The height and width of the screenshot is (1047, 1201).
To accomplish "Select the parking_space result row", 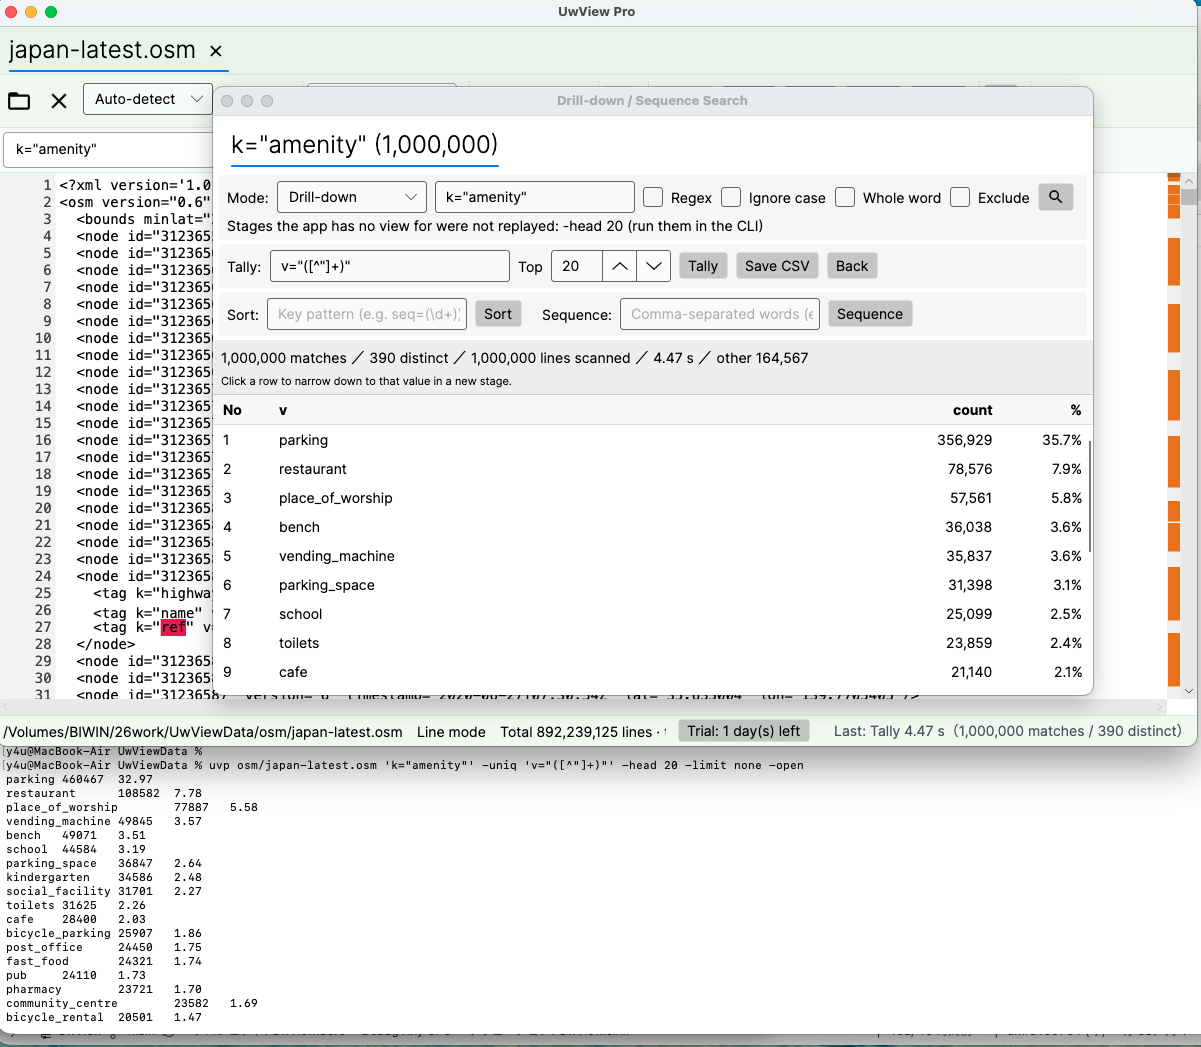I will [654, 585].
